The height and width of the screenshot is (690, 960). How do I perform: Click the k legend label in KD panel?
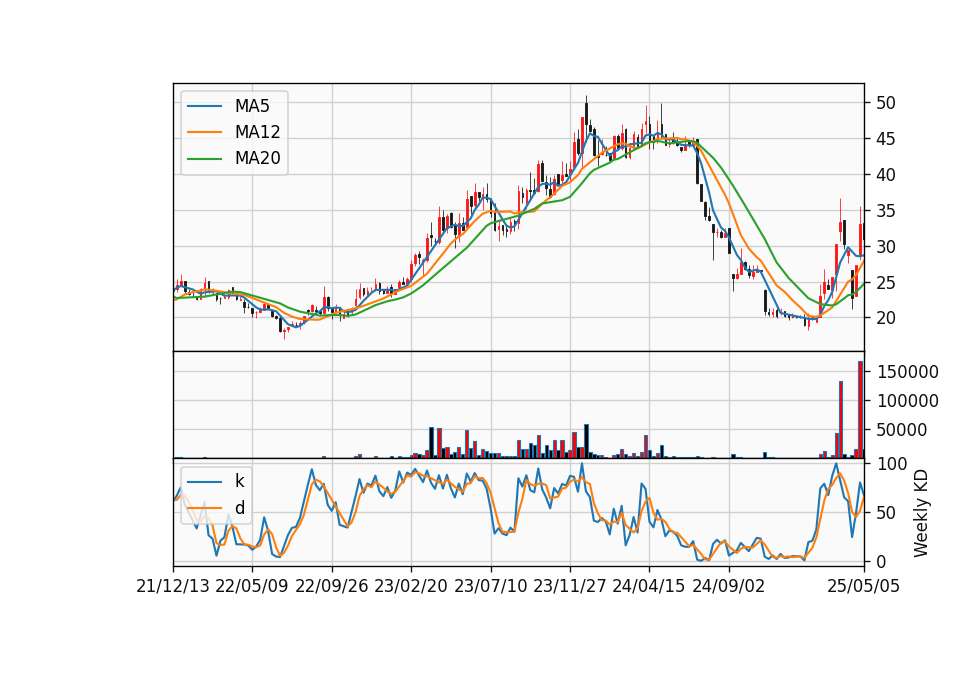click(239, 481)
